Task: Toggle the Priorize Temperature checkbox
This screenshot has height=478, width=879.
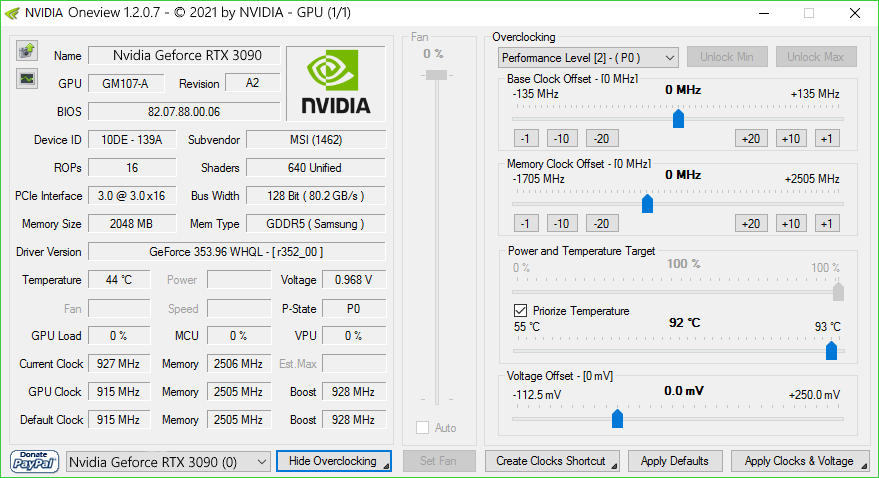Action: click(520, 310)
